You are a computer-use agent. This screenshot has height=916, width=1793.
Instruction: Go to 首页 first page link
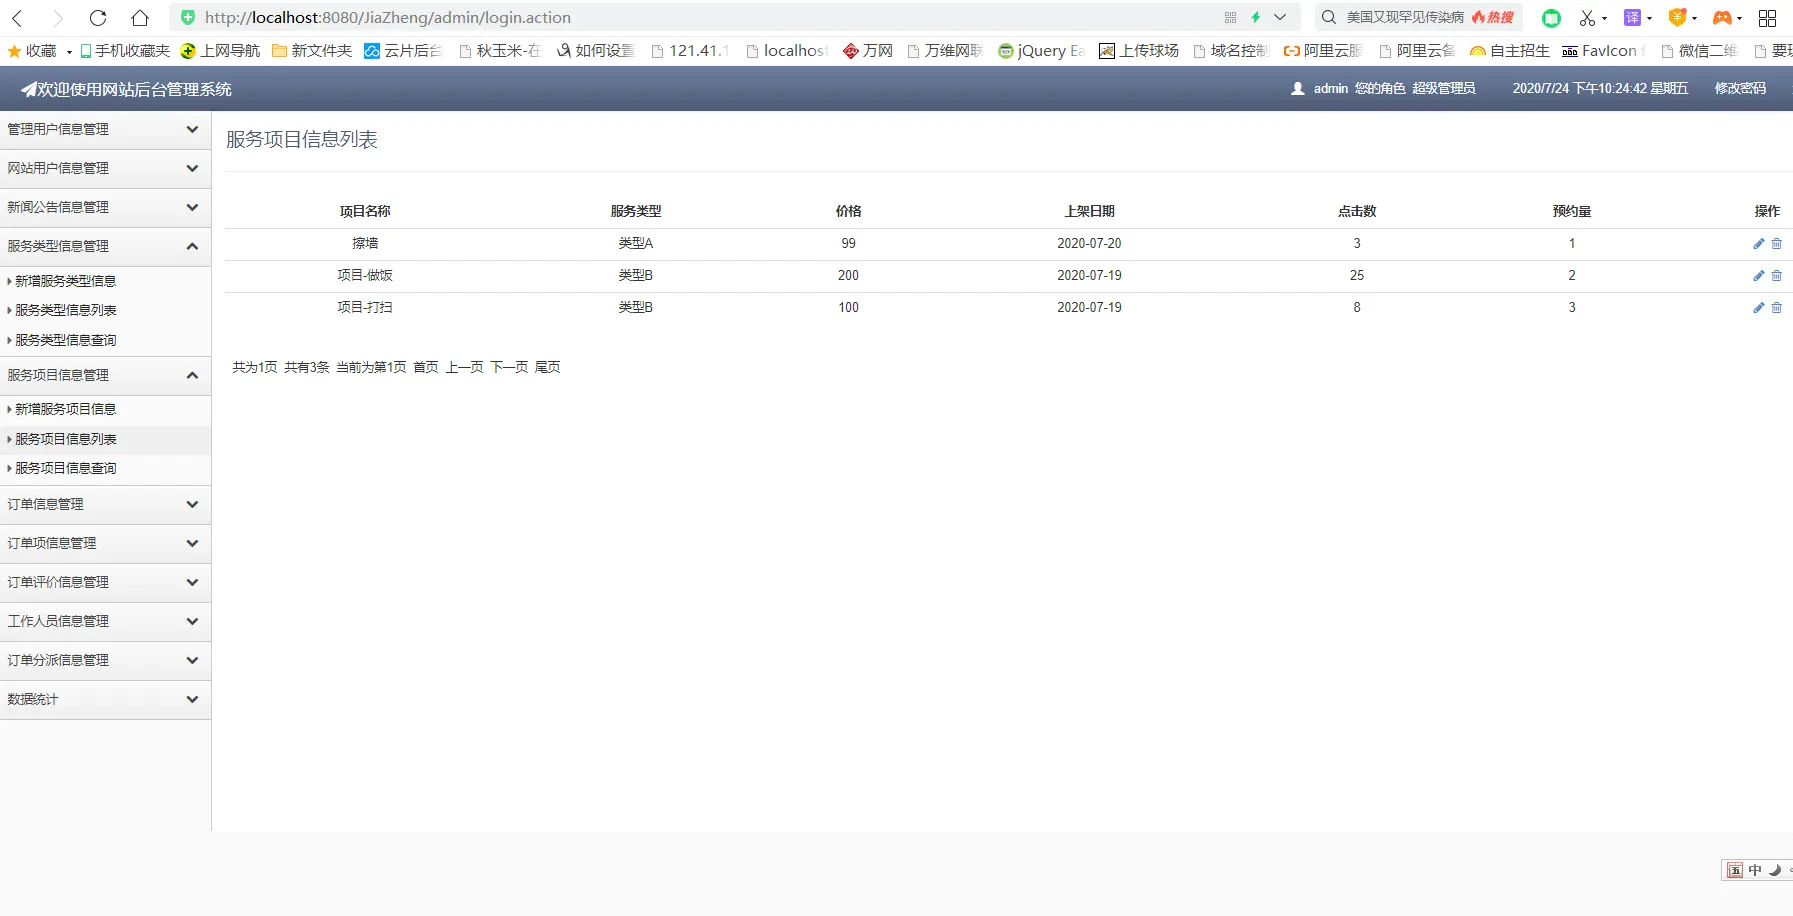(x=426, y=368)
